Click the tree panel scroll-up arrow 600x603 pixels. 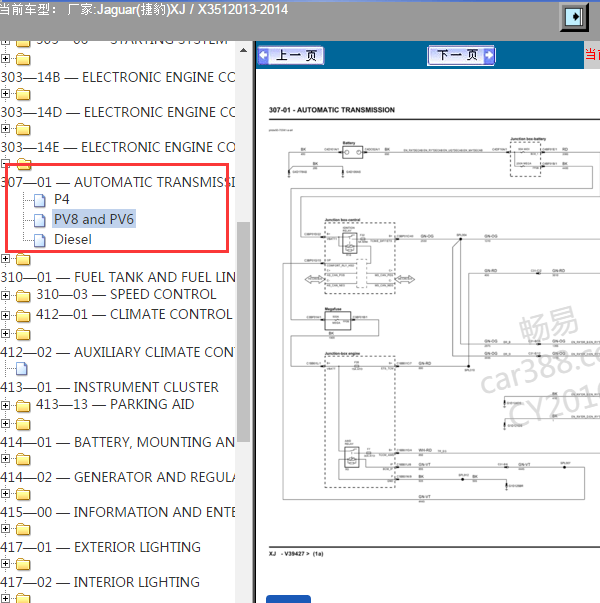(243, 50)
